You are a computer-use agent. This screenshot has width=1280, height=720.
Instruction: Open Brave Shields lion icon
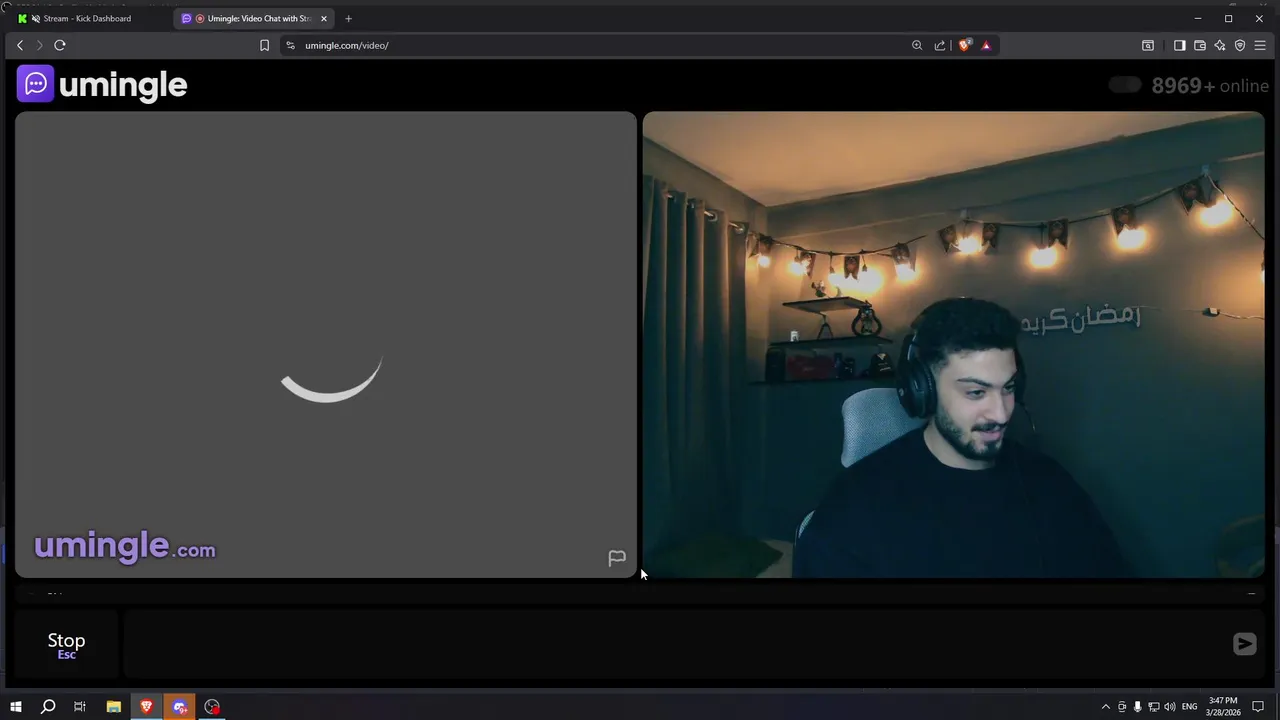(x=964, y=45)
